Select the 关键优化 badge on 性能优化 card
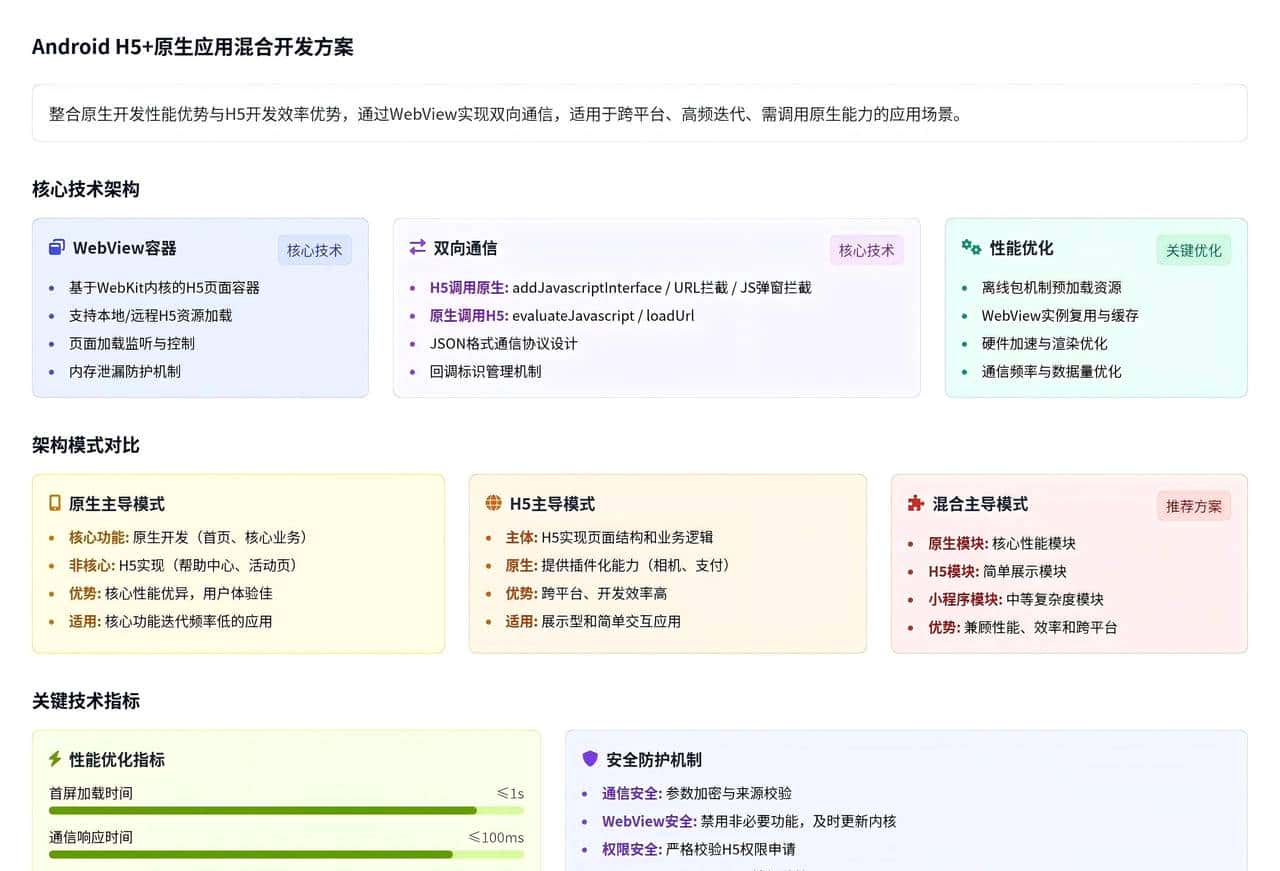 (1193, 250)
